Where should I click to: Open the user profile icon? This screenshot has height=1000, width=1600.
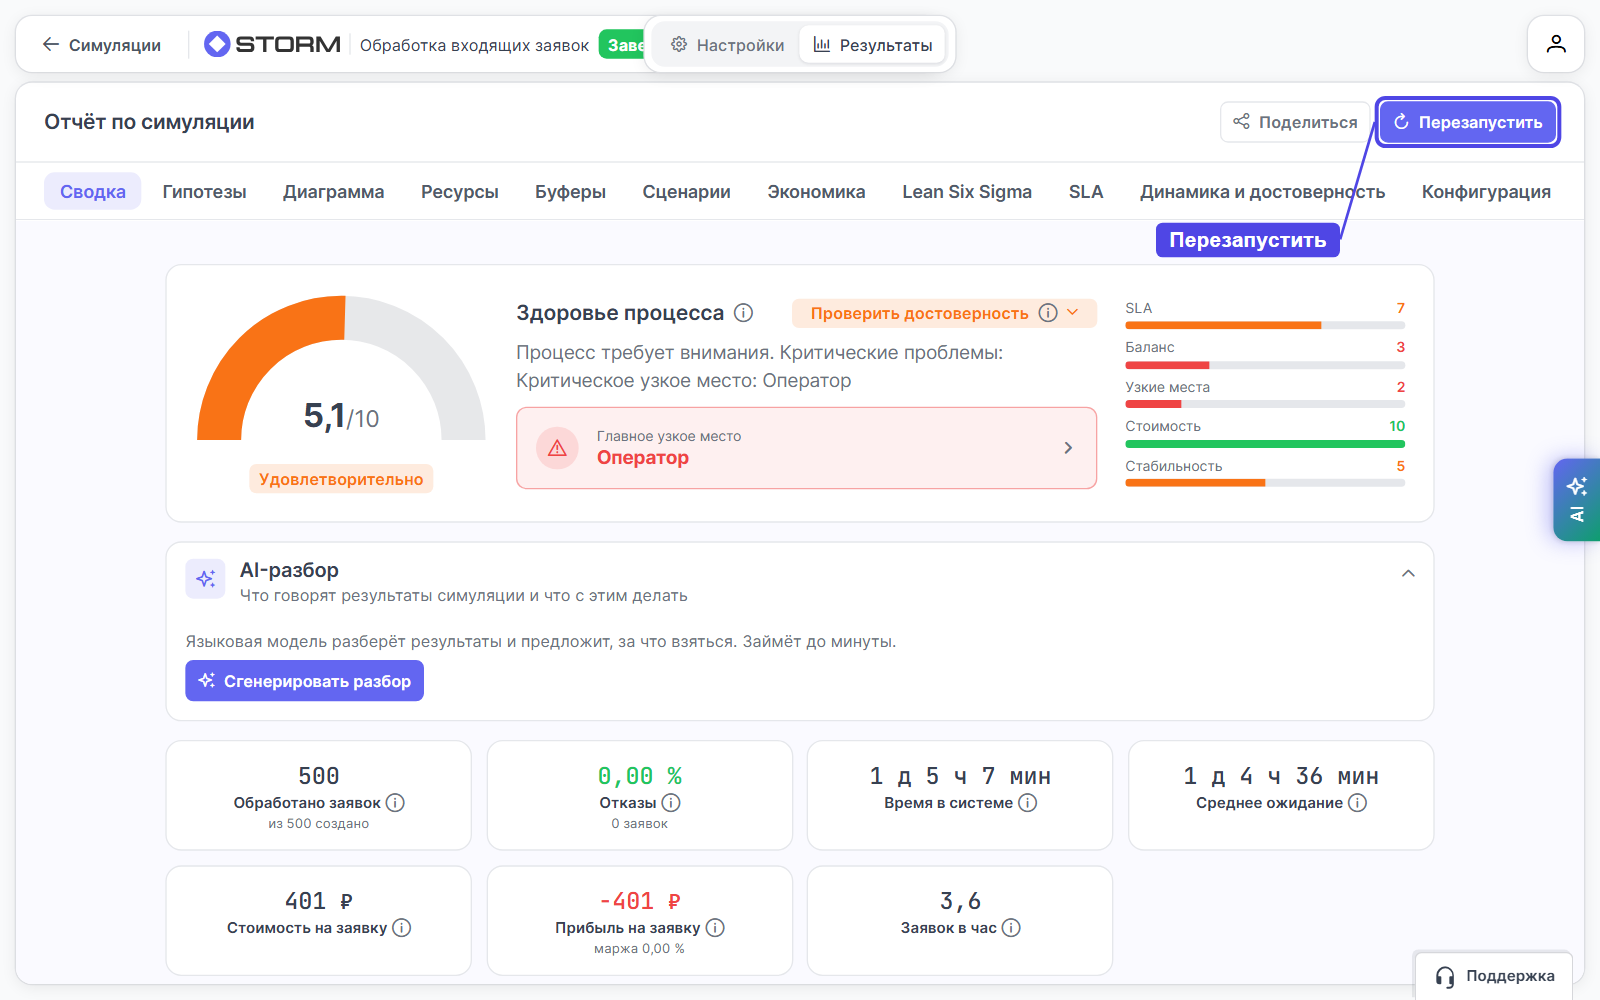pos(1556,44)
